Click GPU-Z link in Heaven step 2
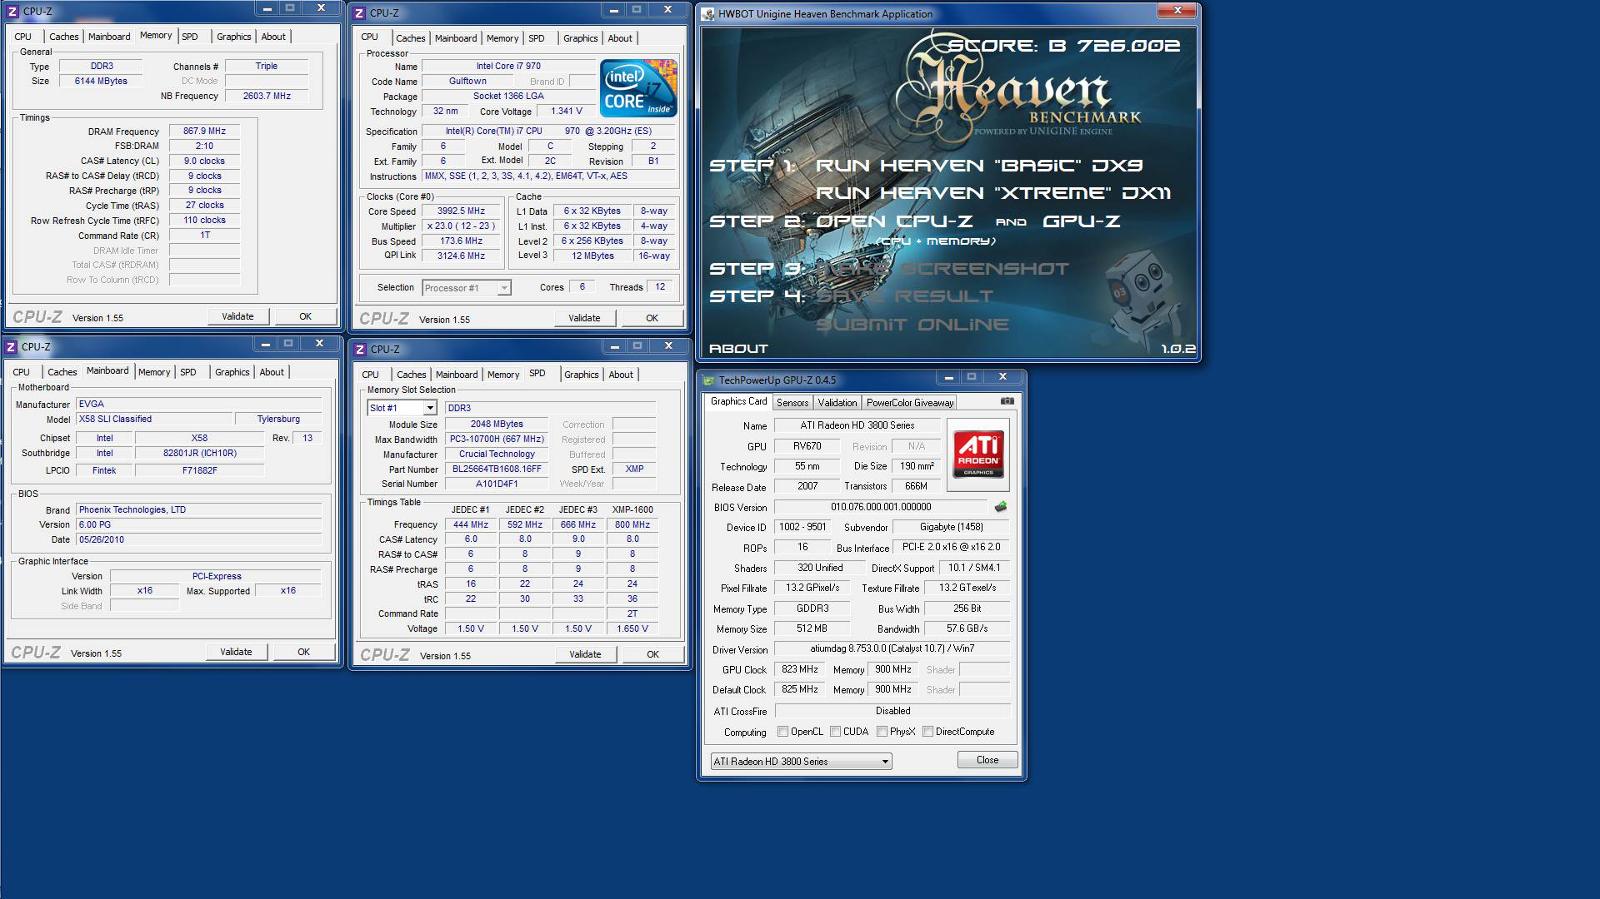1600x899 pixels. [1081, 221]
